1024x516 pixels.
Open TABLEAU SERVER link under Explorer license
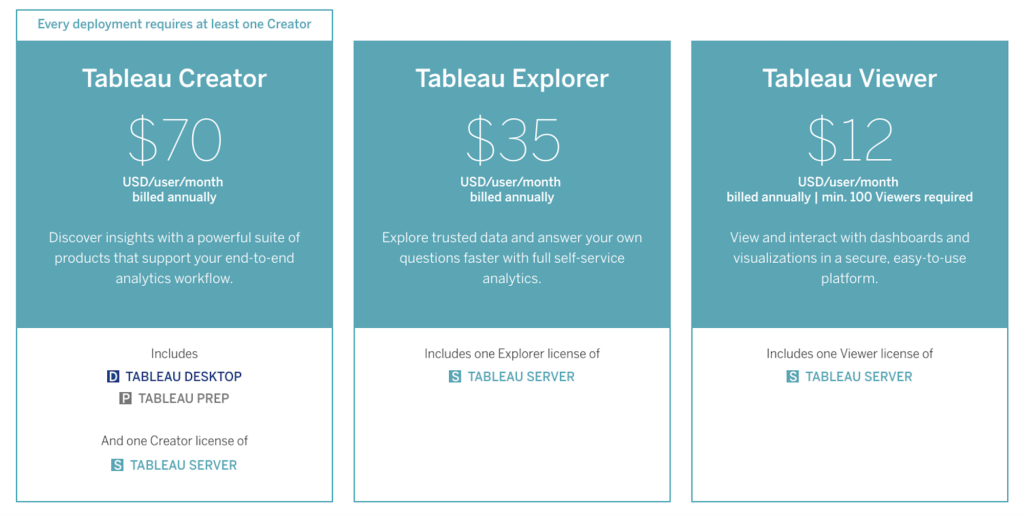(521, 376)
